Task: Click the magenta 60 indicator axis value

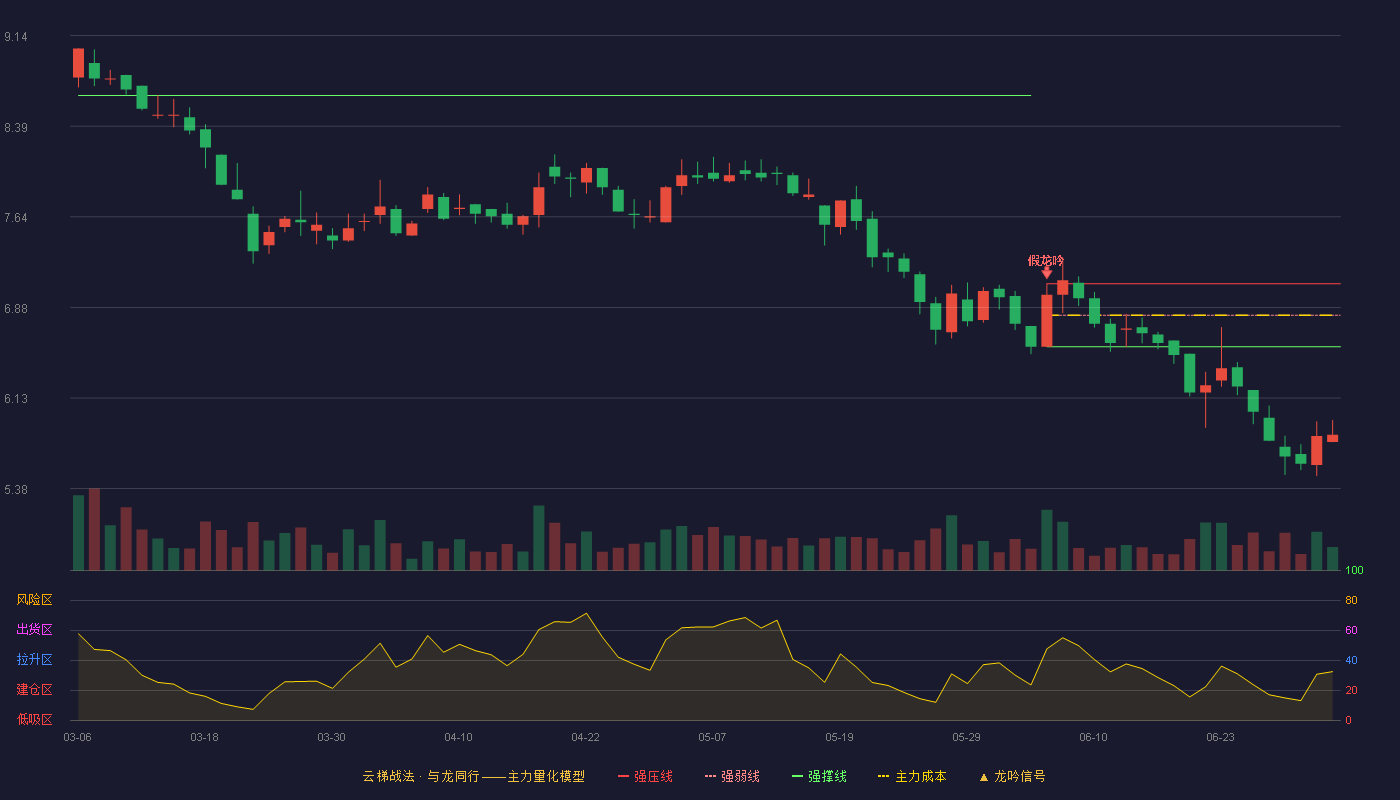Action: 1351,631
